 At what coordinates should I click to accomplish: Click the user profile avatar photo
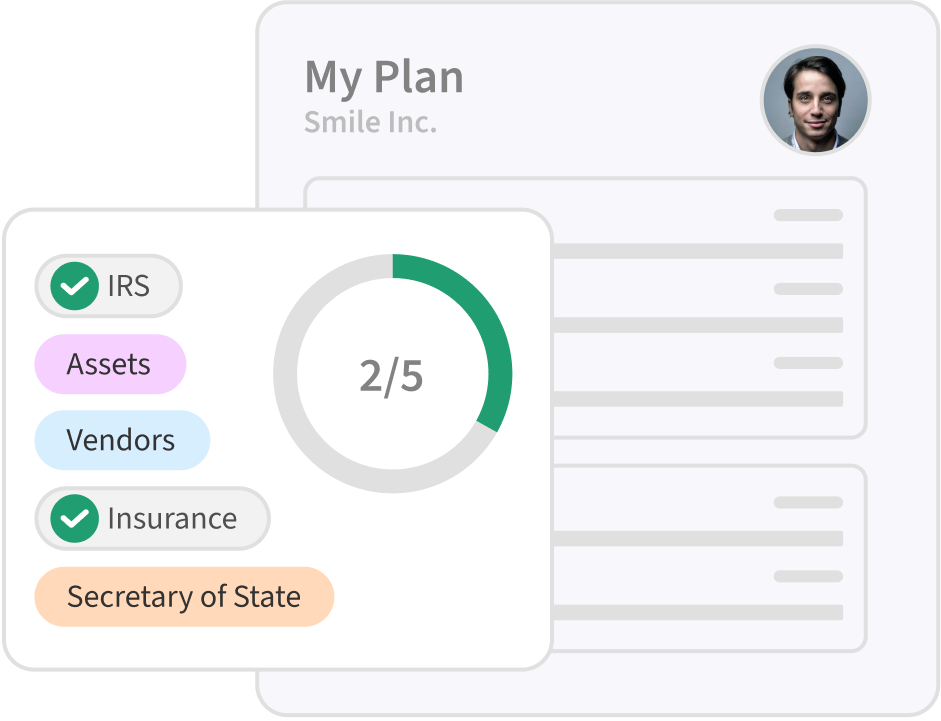click(x=815, y=100)
